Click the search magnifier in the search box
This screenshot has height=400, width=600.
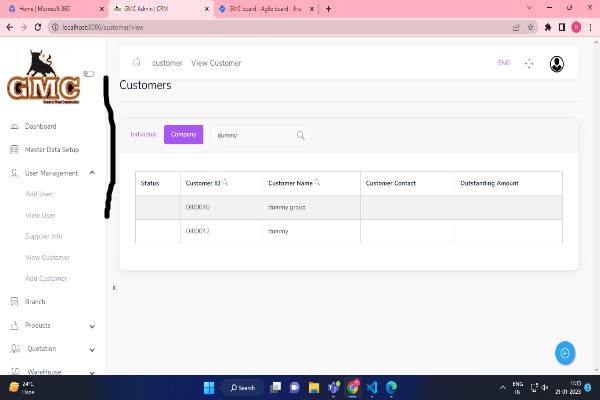point(300,135)
